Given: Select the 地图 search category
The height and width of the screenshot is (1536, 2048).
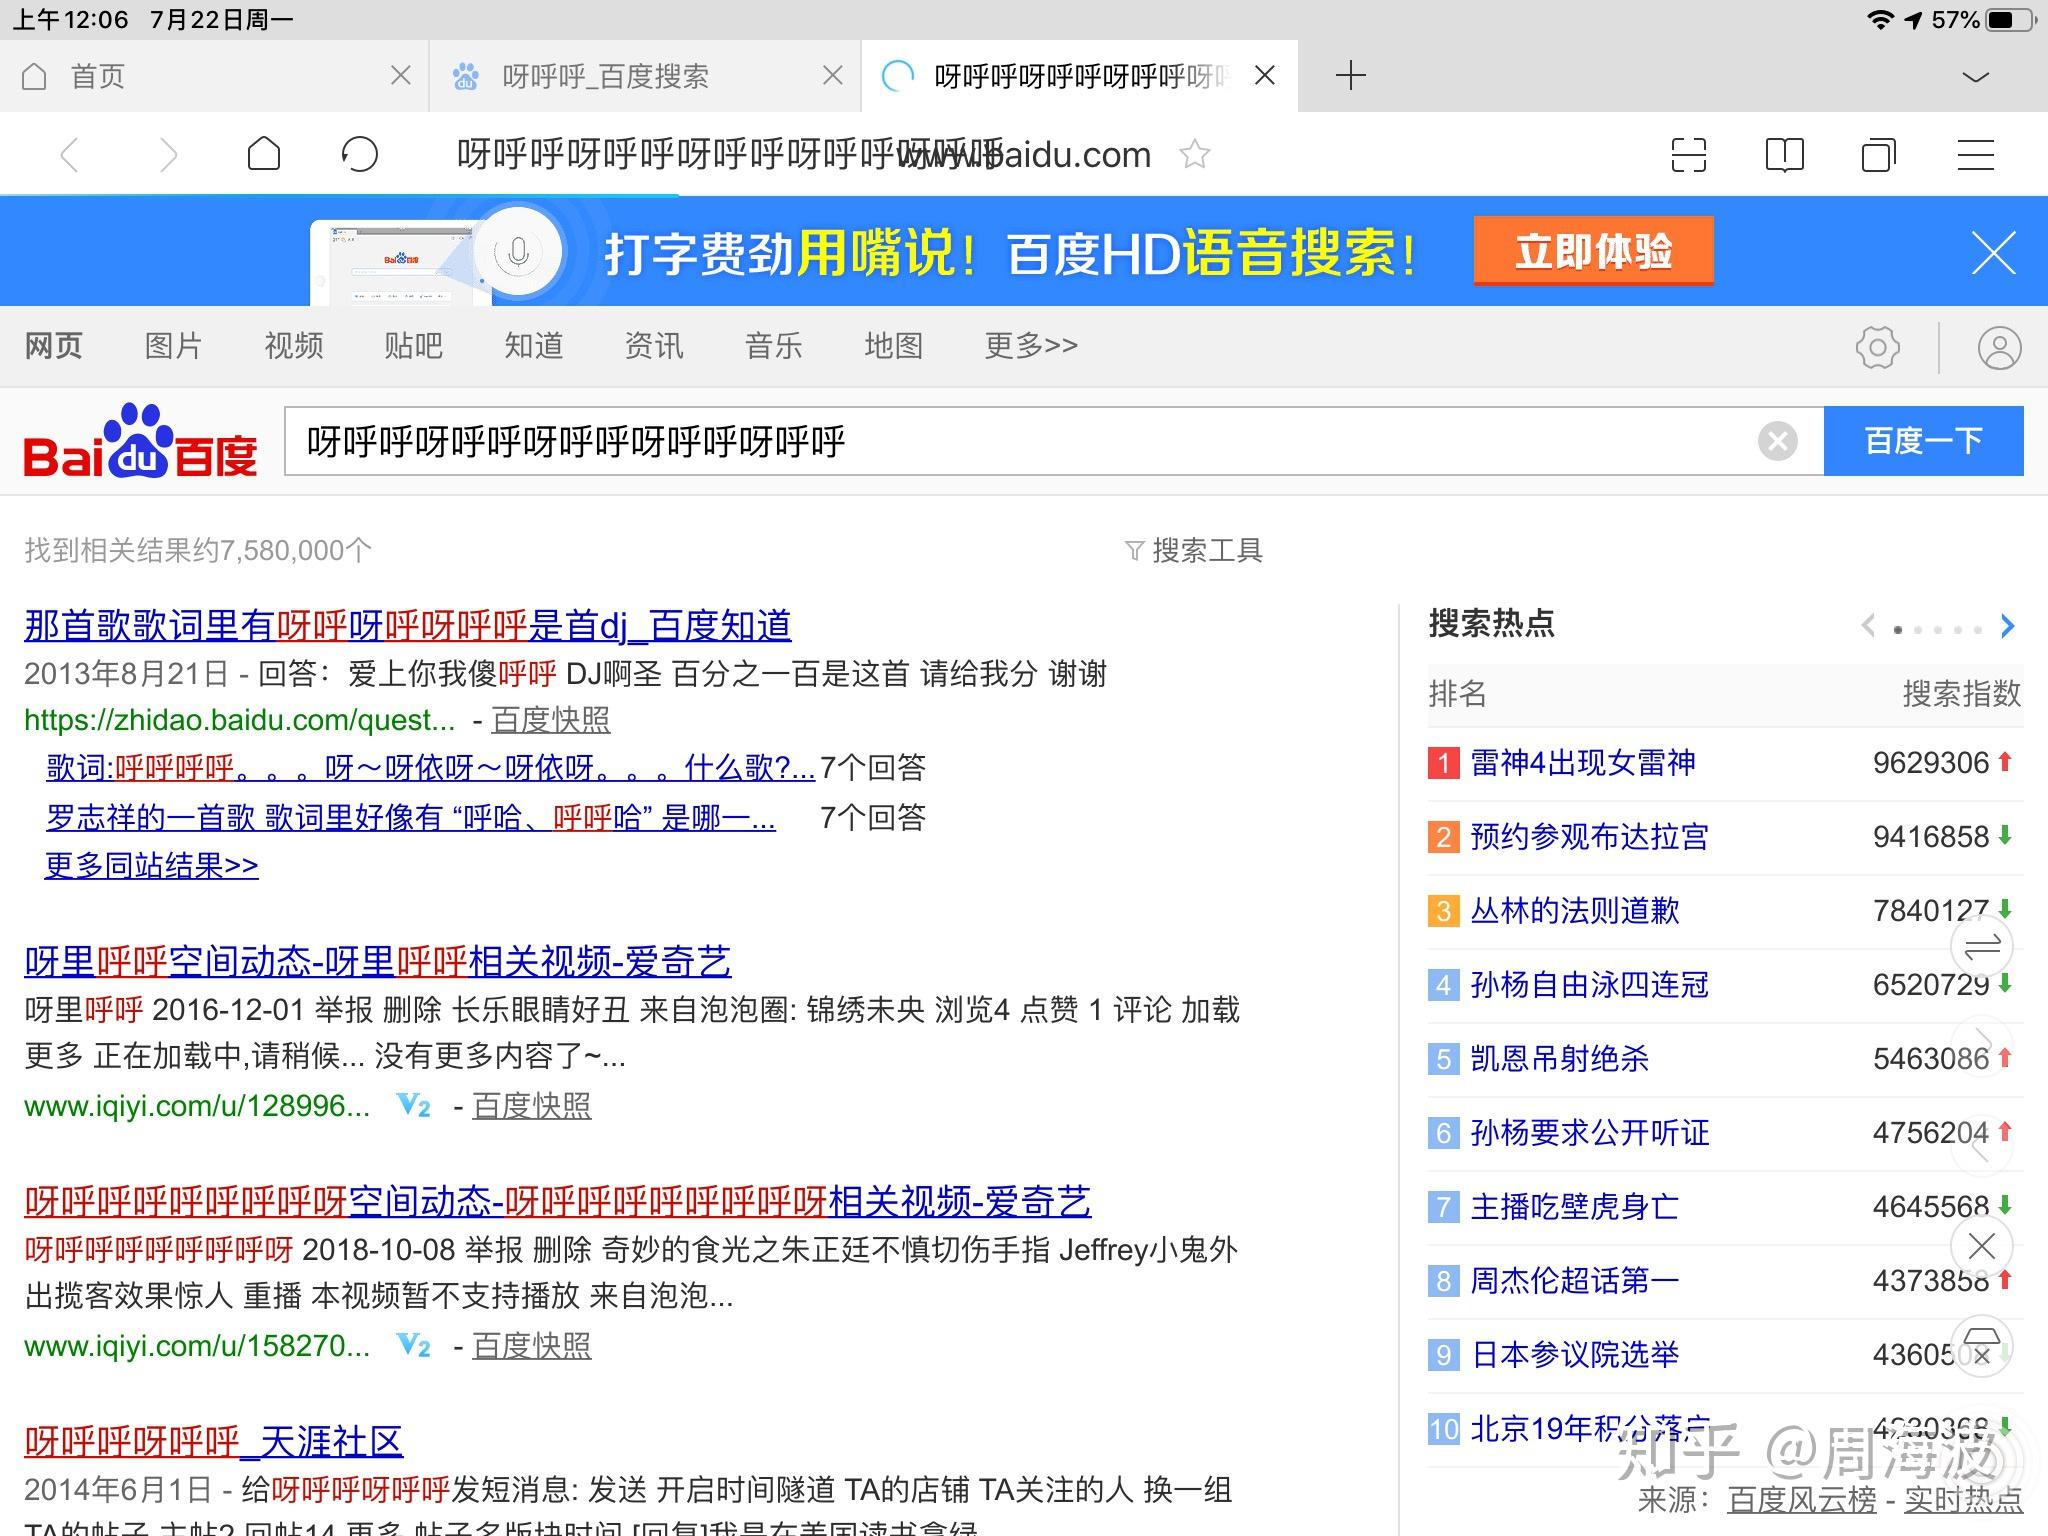Looking at the screenshot, I should (x=894, y=346).
